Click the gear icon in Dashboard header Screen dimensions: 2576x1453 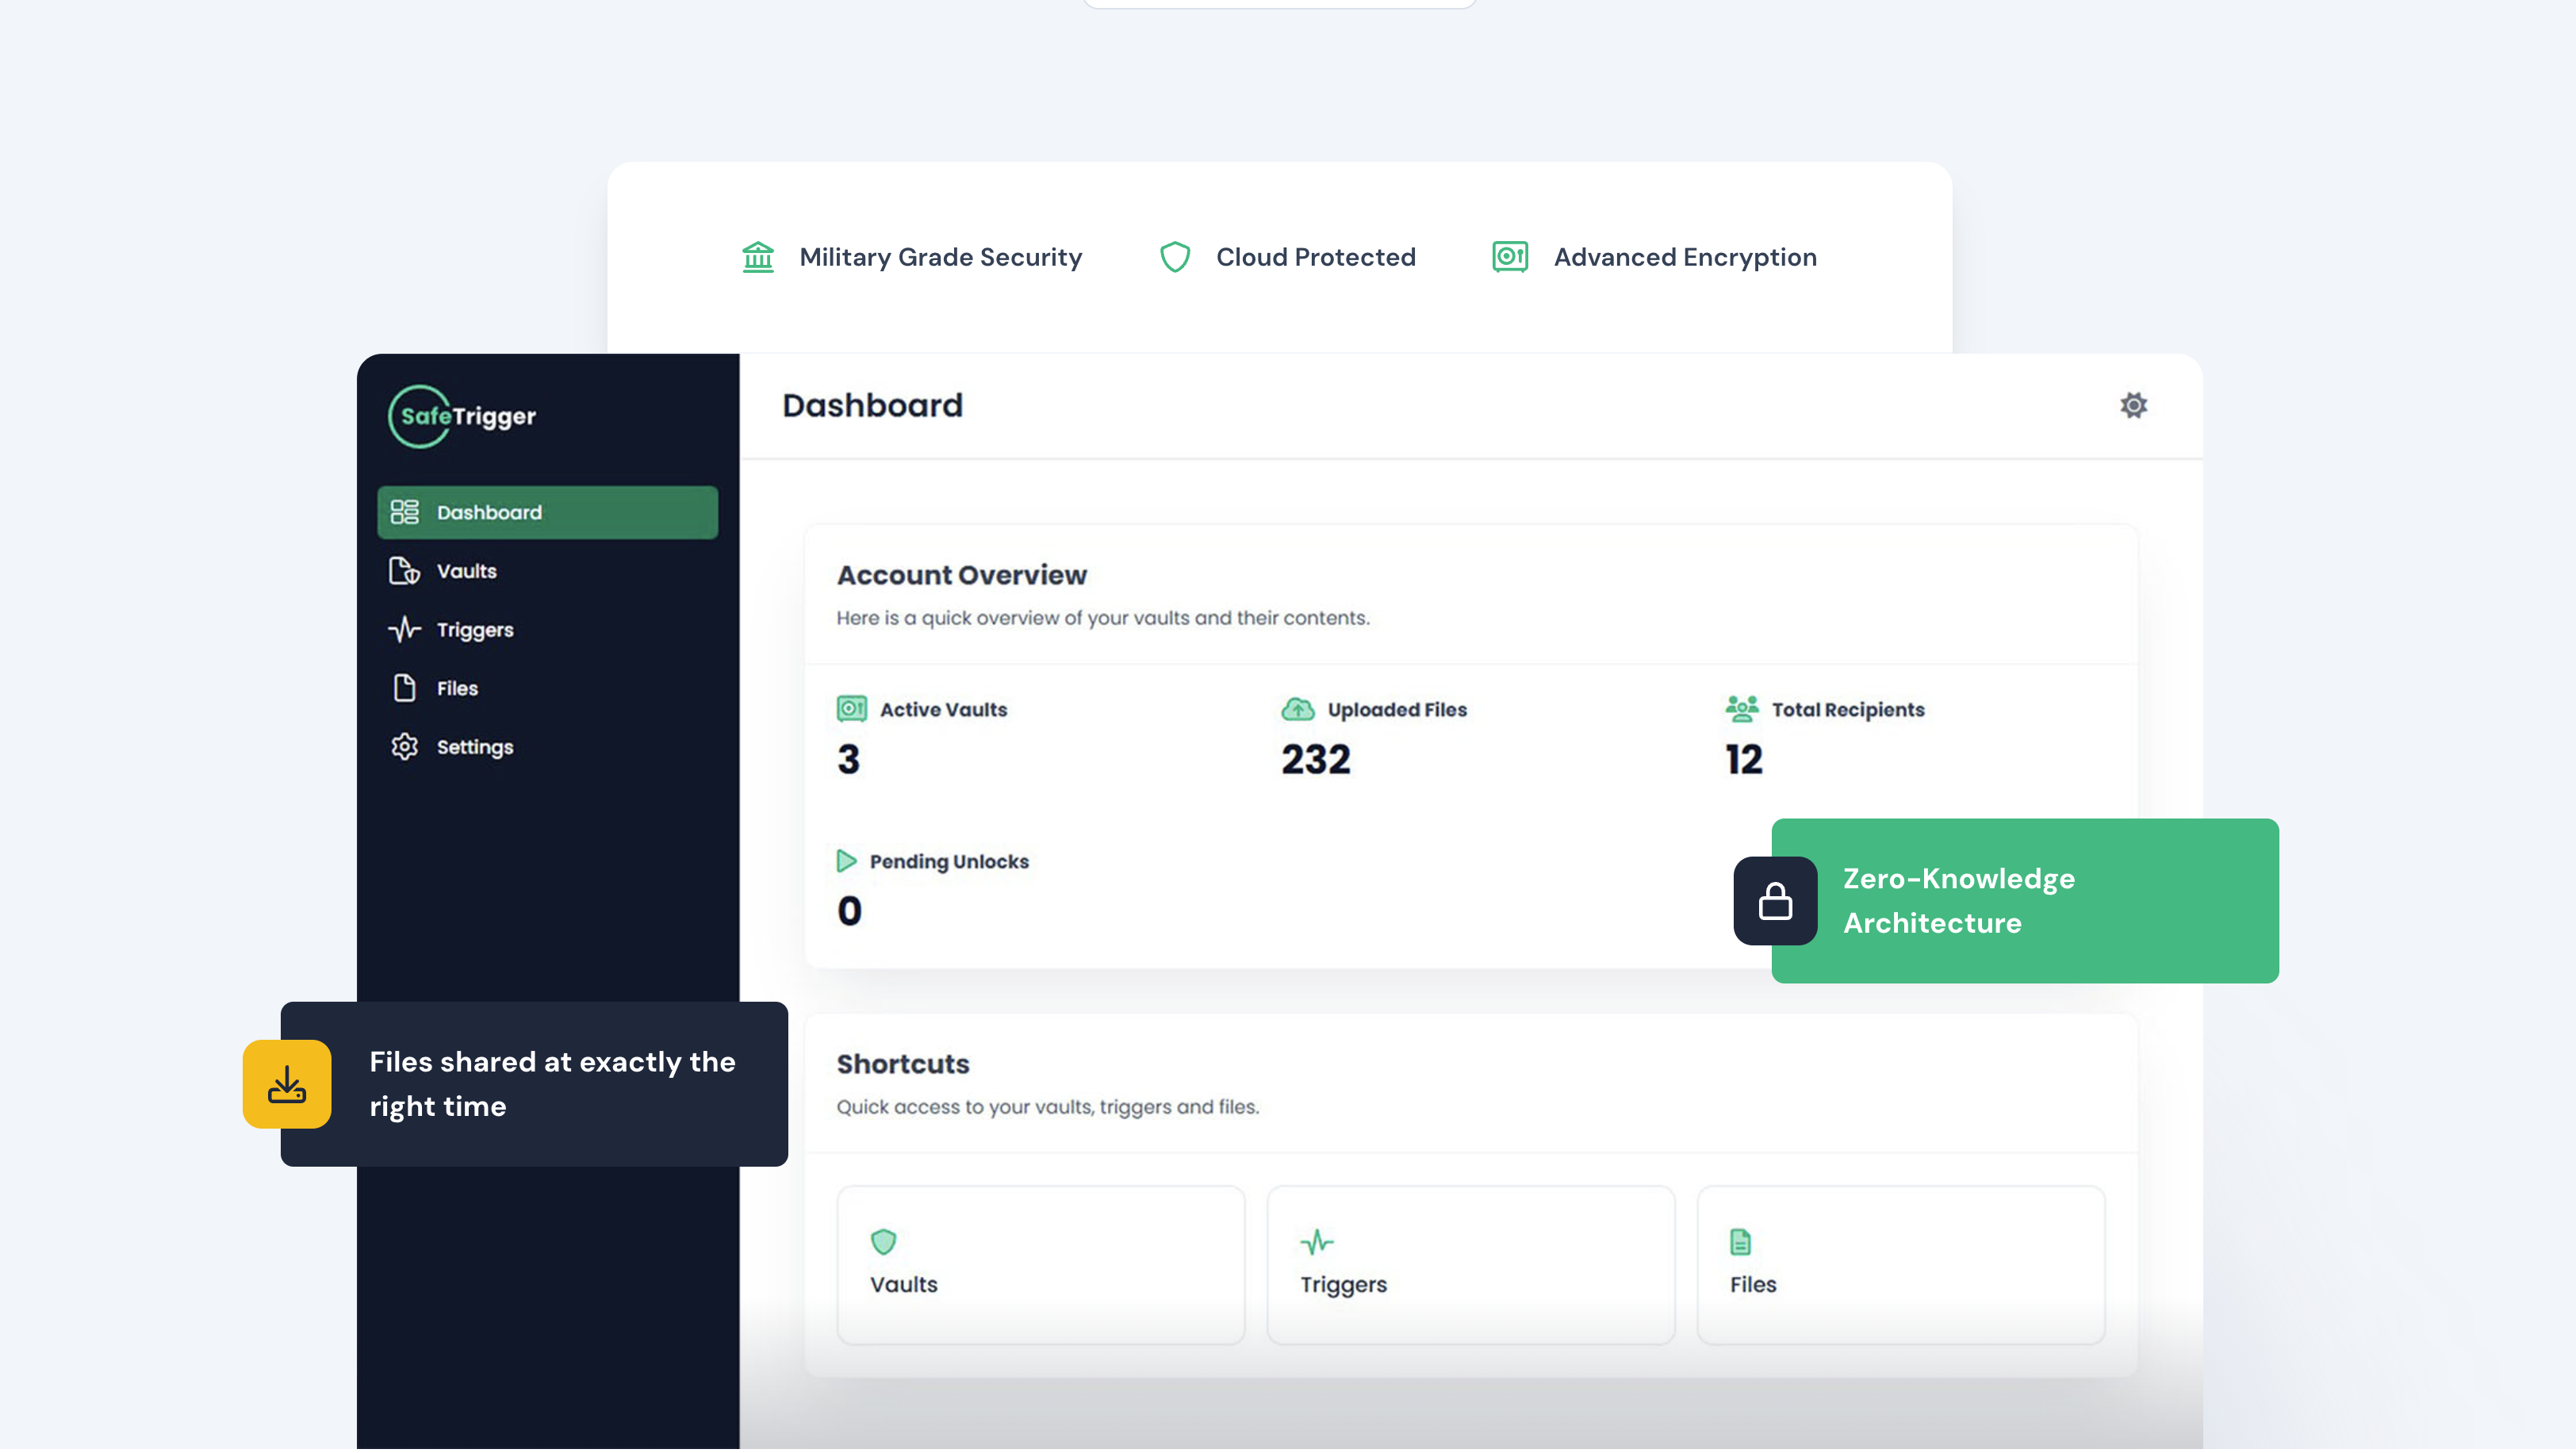coord(2133,406)
